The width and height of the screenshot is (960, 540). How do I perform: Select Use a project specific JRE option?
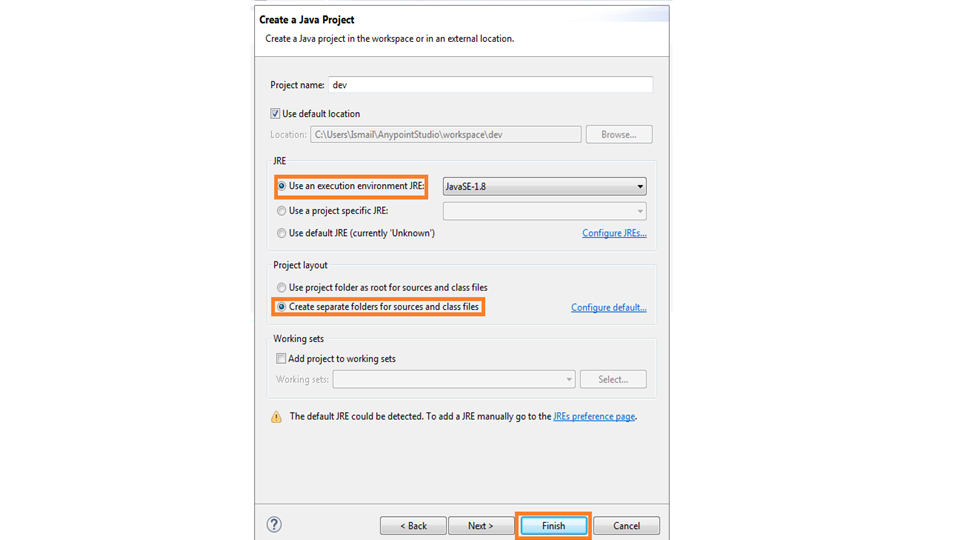click(282, 211)
